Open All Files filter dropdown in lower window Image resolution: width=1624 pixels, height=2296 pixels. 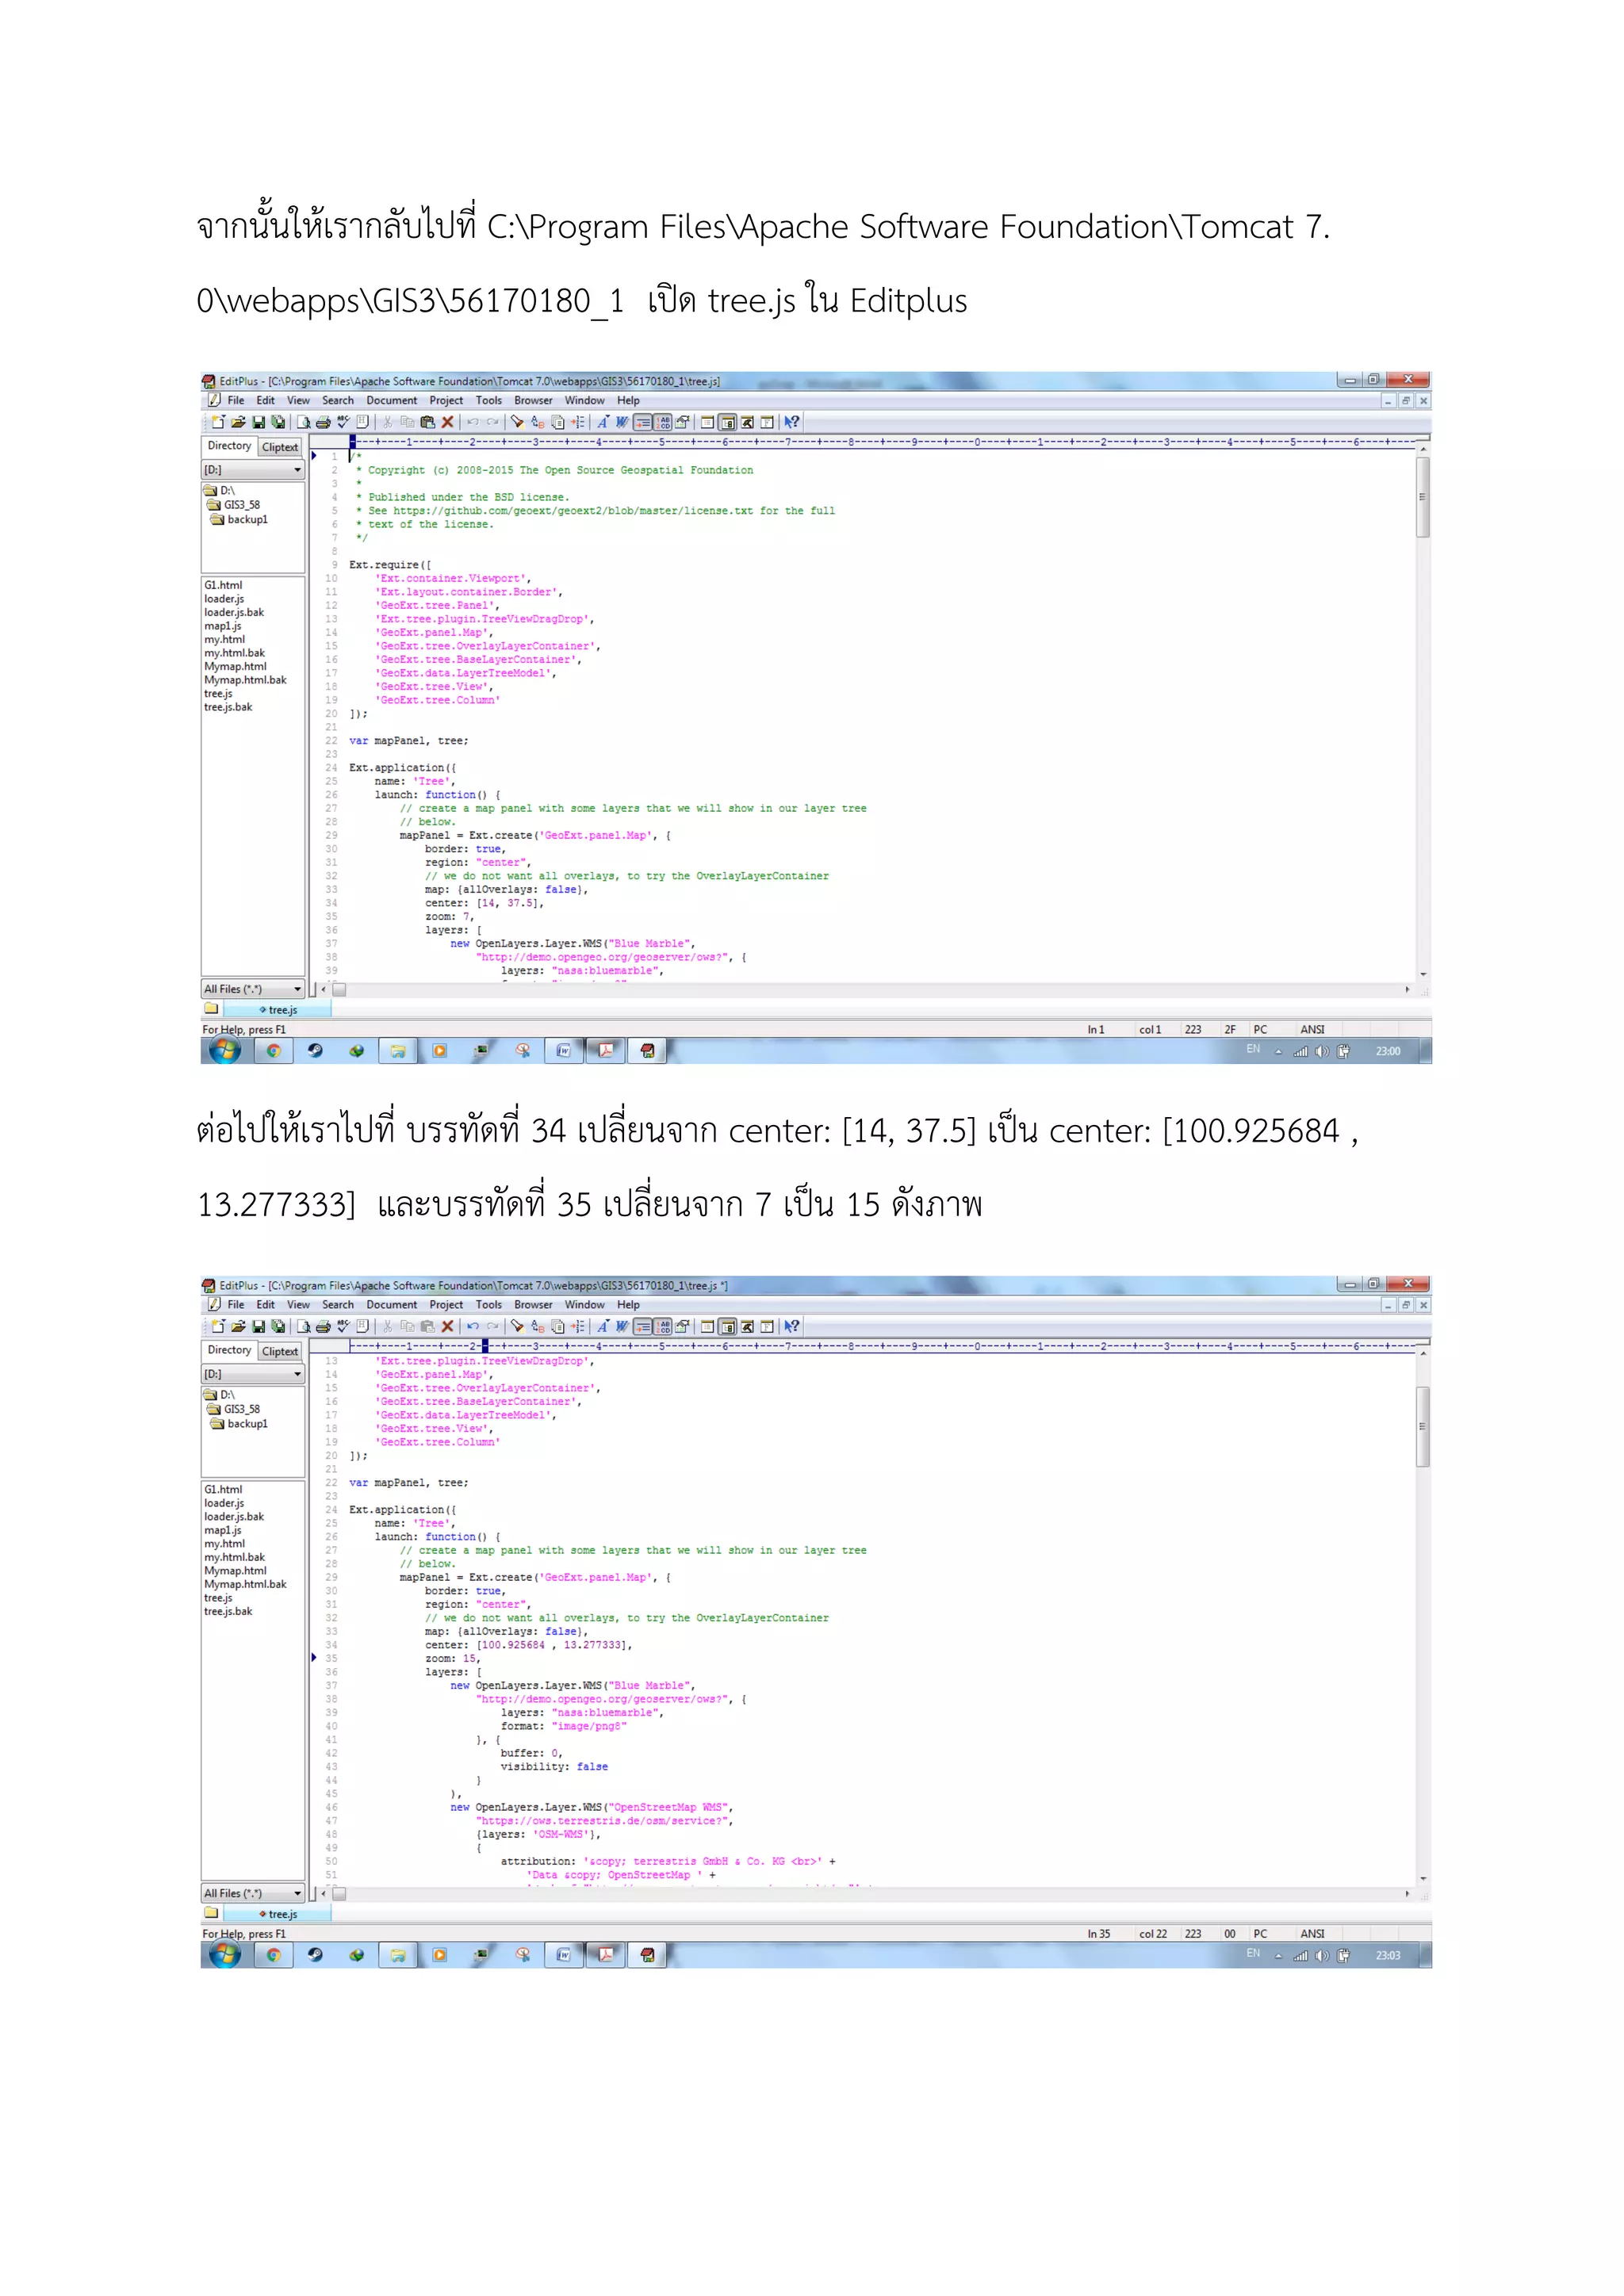[253, 1893]
